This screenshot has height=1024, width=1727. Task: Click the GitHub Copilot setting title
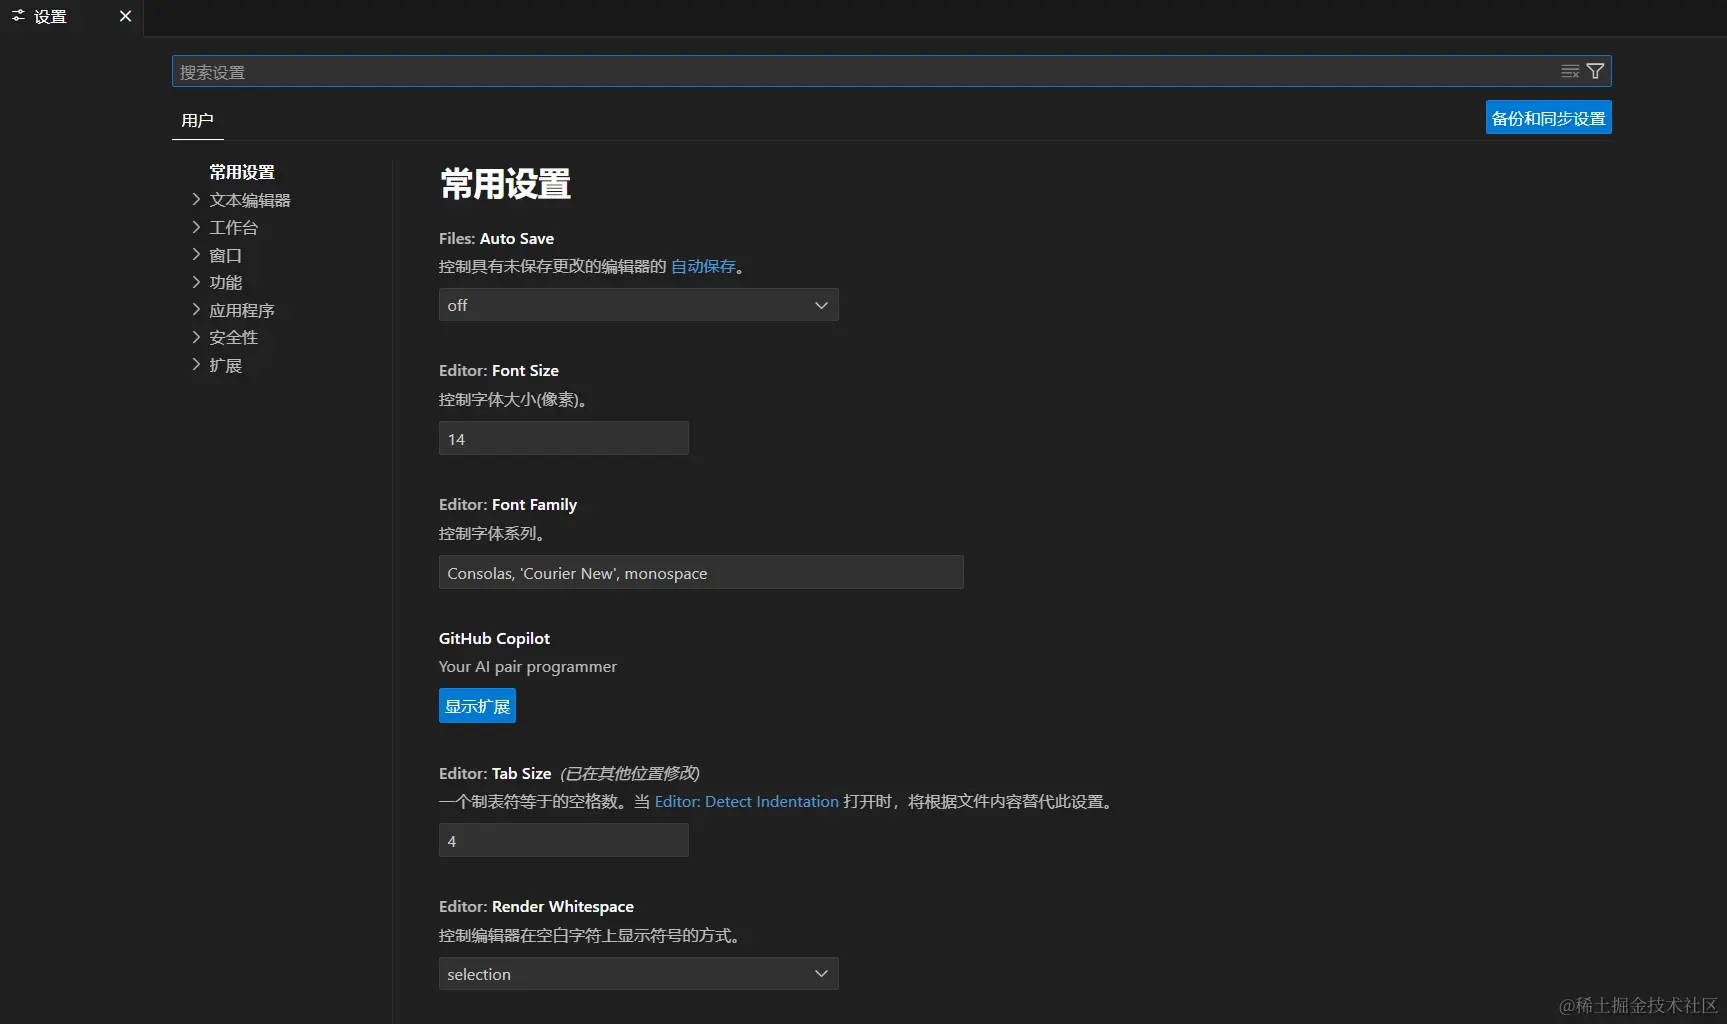tap(494, 639)
